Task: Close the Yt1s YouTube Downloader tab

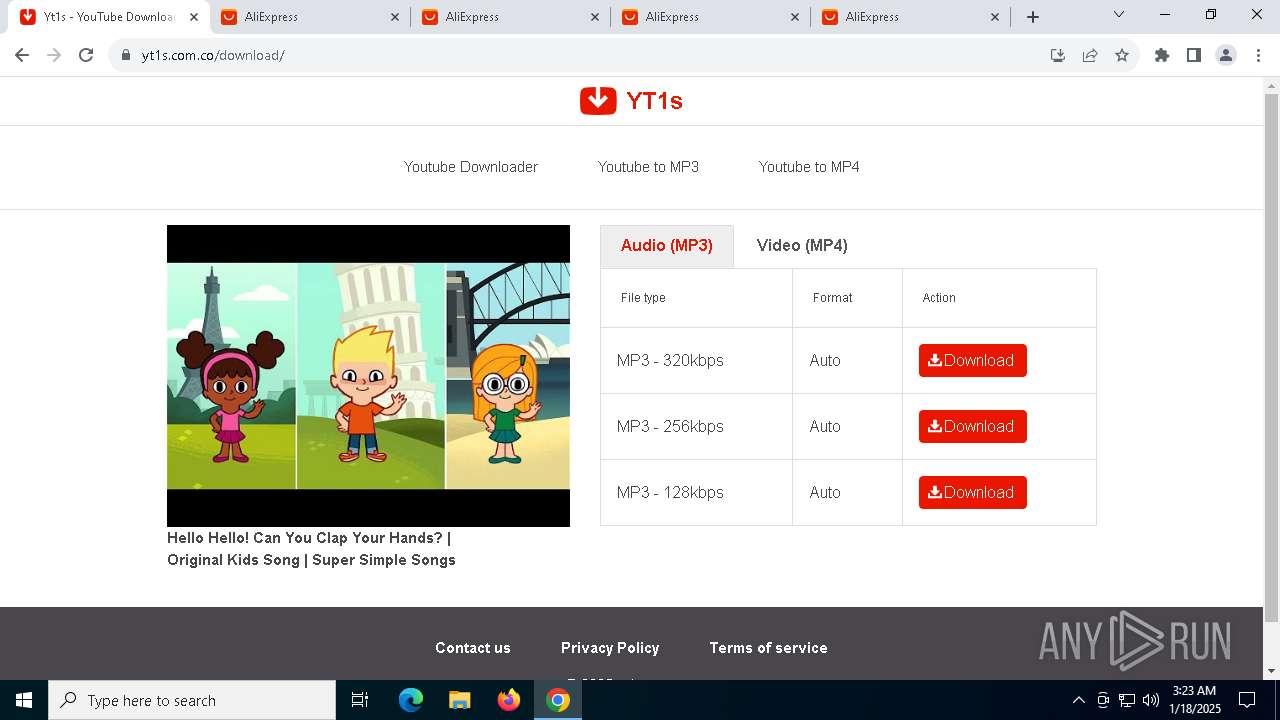Action: tap(194, 17)
